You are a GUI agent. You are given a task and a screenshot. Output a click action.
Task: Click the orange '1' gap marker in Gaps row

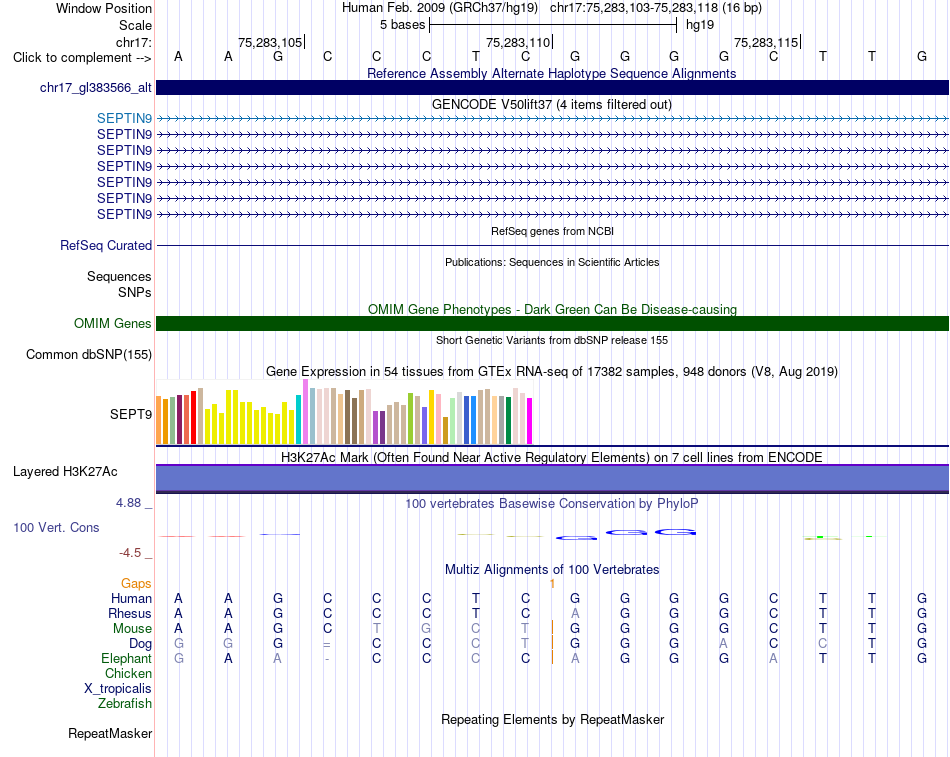(x=553, y=584)
